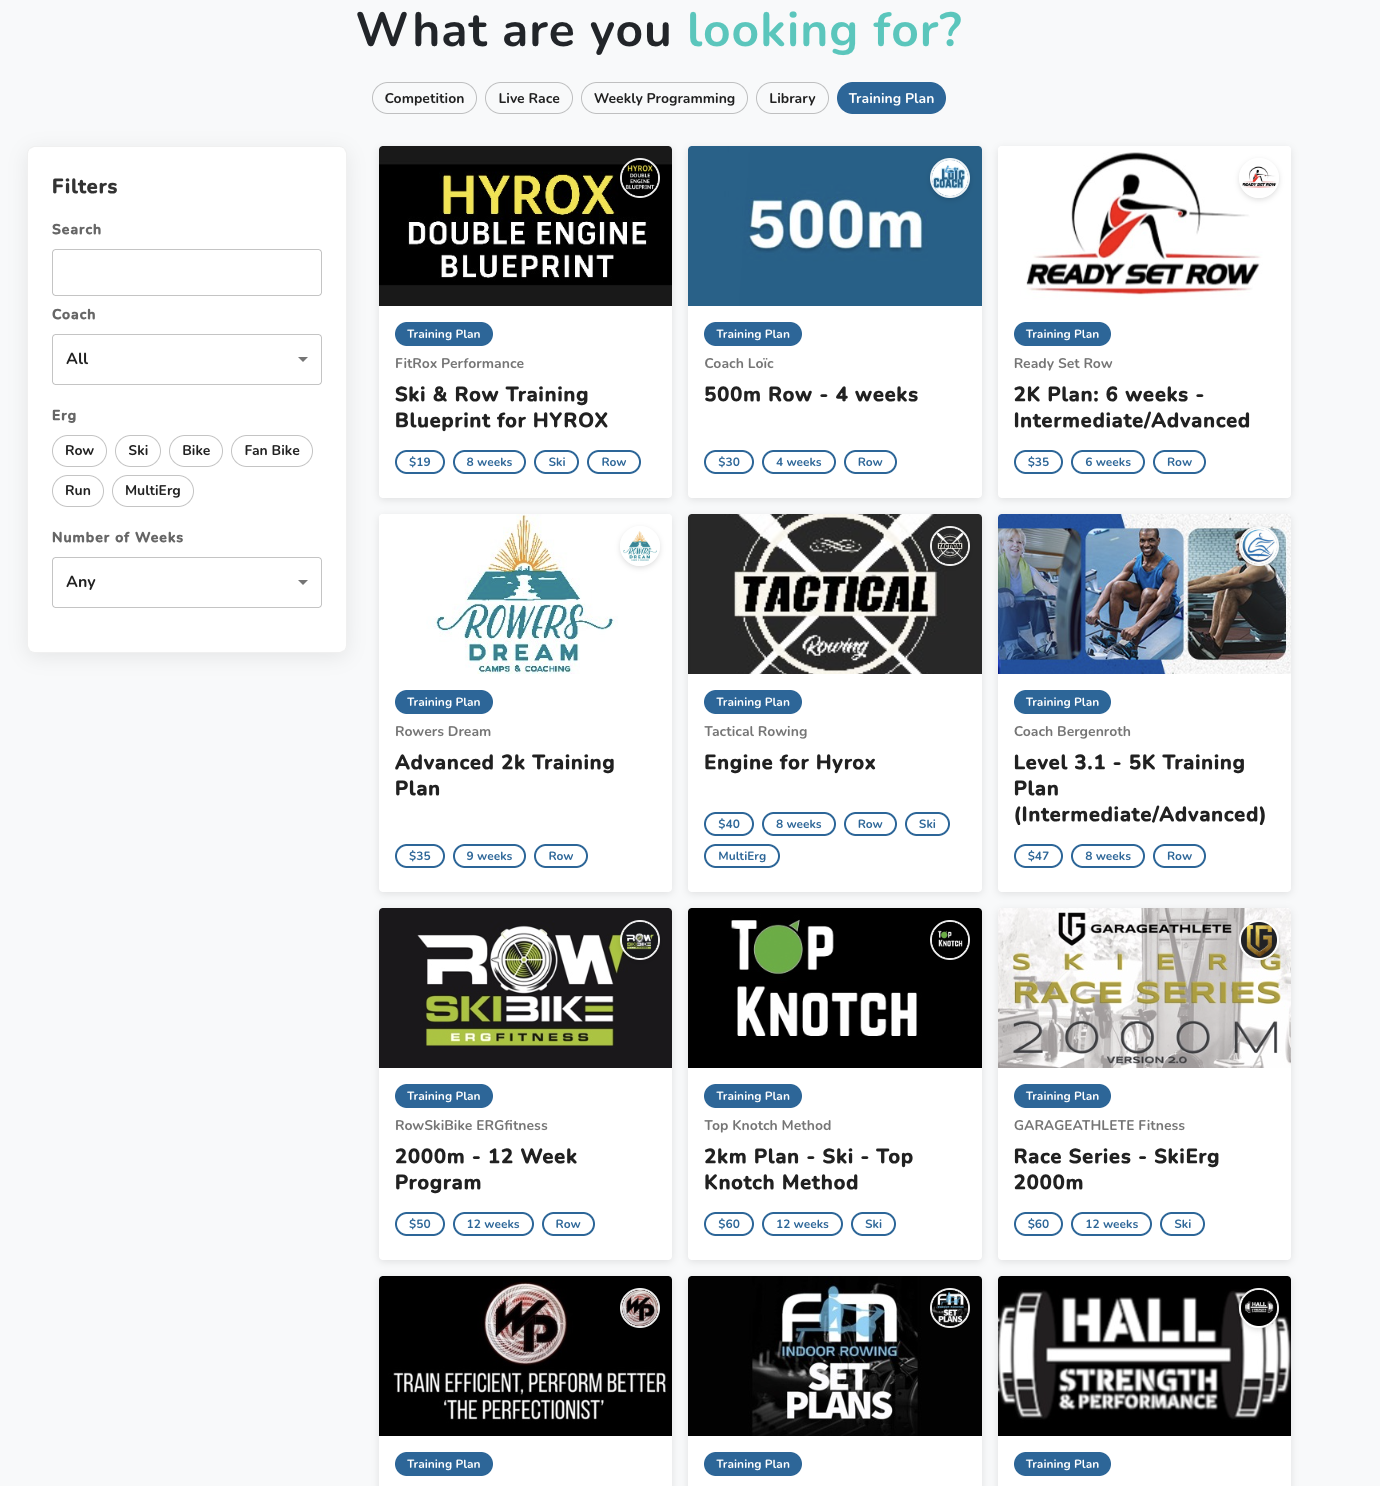Click the Hall Strength & Performance banner
The width and height of the screenshot is (1380, 1486).
click(x=1144, y=1356)
